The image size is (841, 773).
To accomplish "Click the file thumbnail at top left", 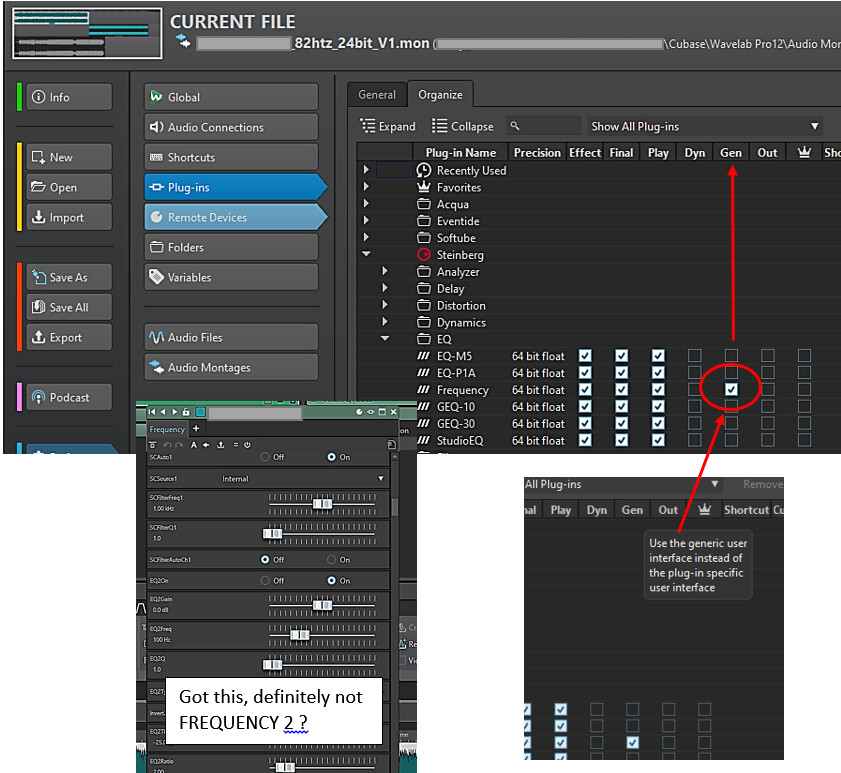I will pos(87,33).
